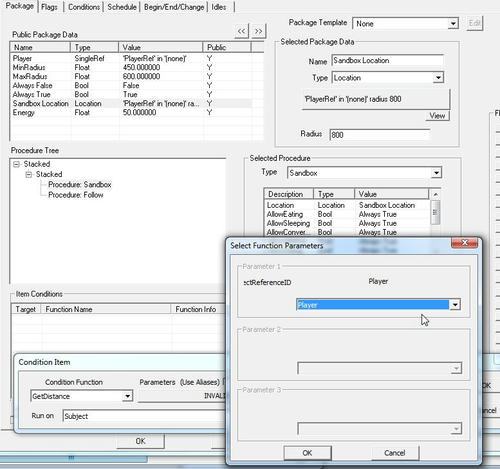Collapse the top Stacked tree node
The image size is (500, 469).
tap(16, 164)
